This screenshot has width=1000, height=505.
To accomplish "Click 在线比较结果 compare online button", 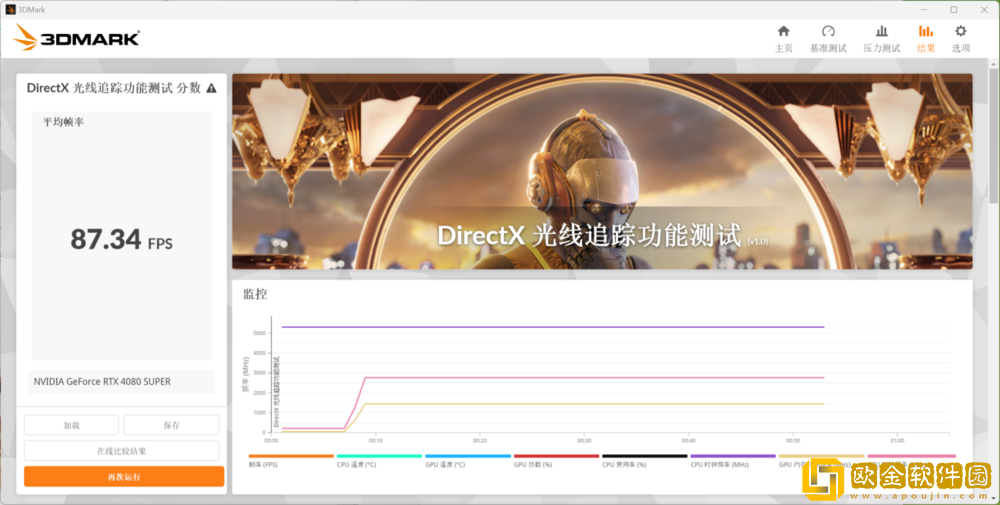I will point(121,451).
